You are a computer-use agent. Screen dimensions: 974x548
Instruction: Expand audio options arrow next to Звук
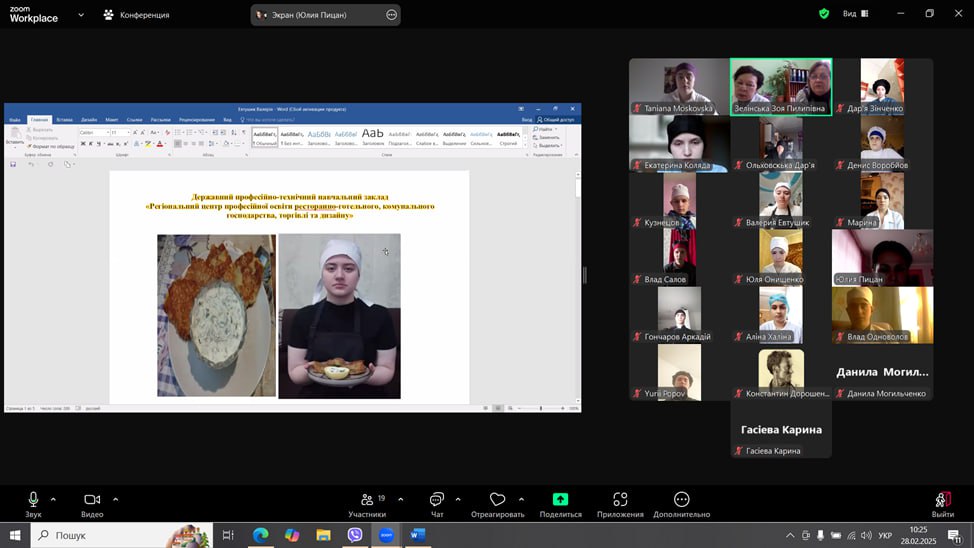tap(53, 499)
